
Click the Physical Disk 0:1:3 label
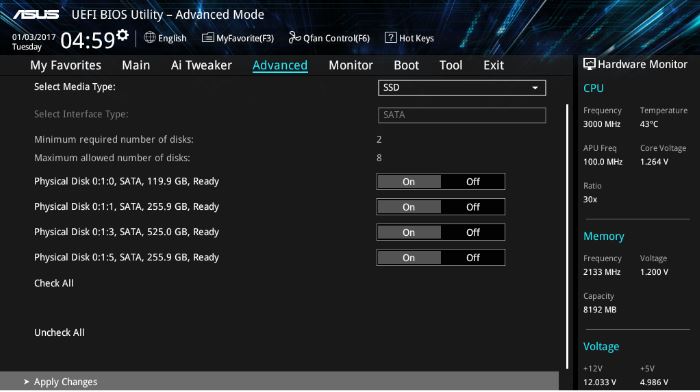pyautogui.click(x=127, y=232)
